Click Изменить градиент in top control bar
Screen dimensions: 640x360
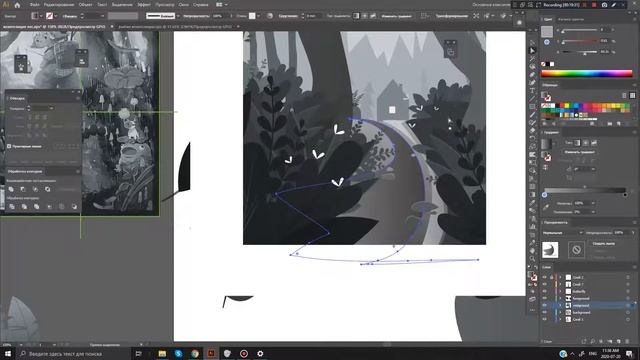[396, 16]
